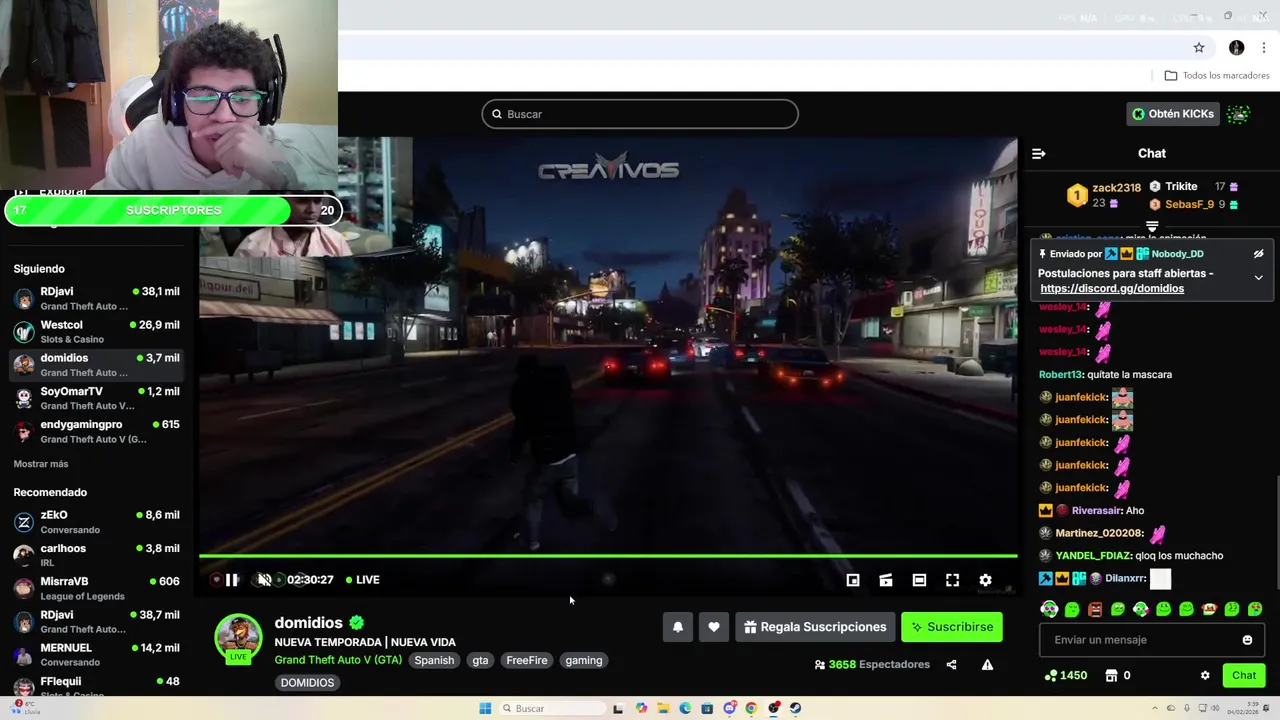Click Robert13 username in chat
Viewport: 1280px width, 720px height.
click(x=1060, y=375)
